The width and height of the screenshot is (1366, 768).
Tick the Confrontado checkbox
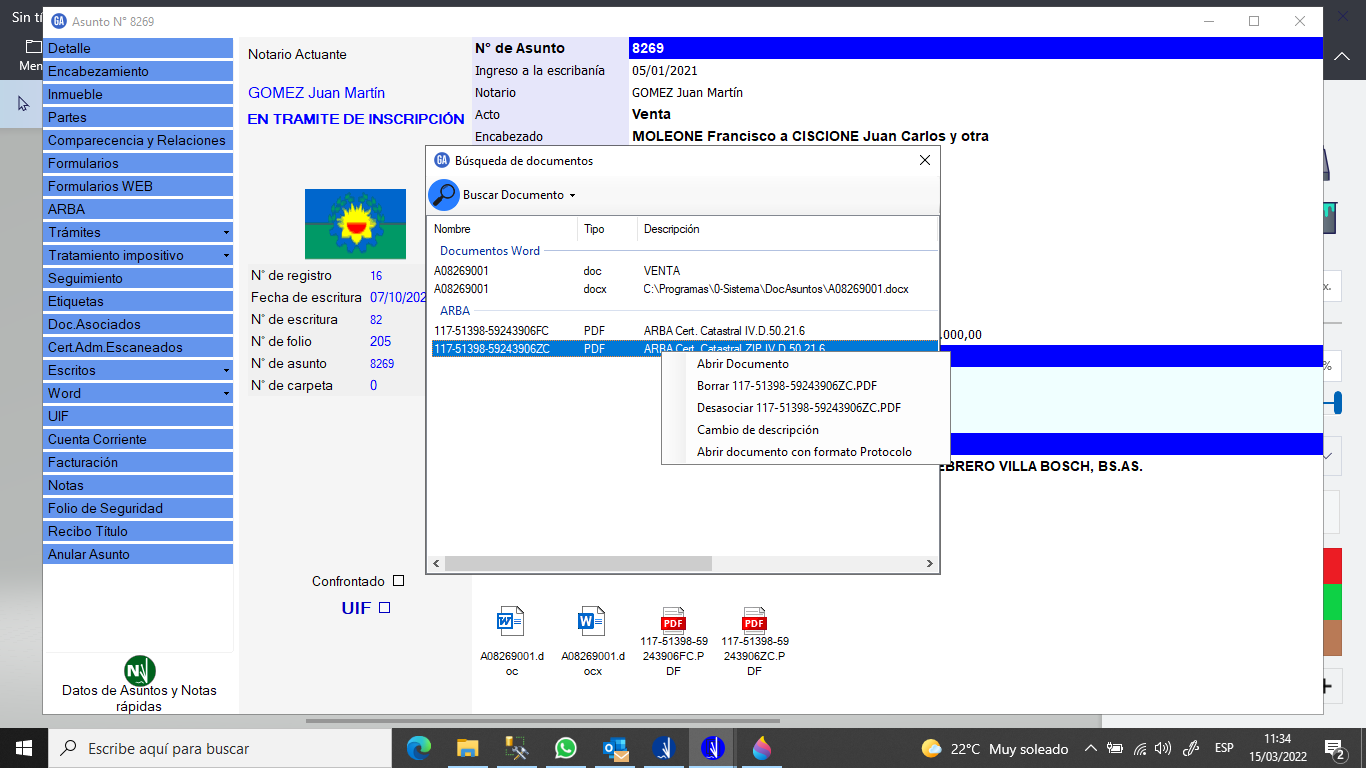pos(399,581)
